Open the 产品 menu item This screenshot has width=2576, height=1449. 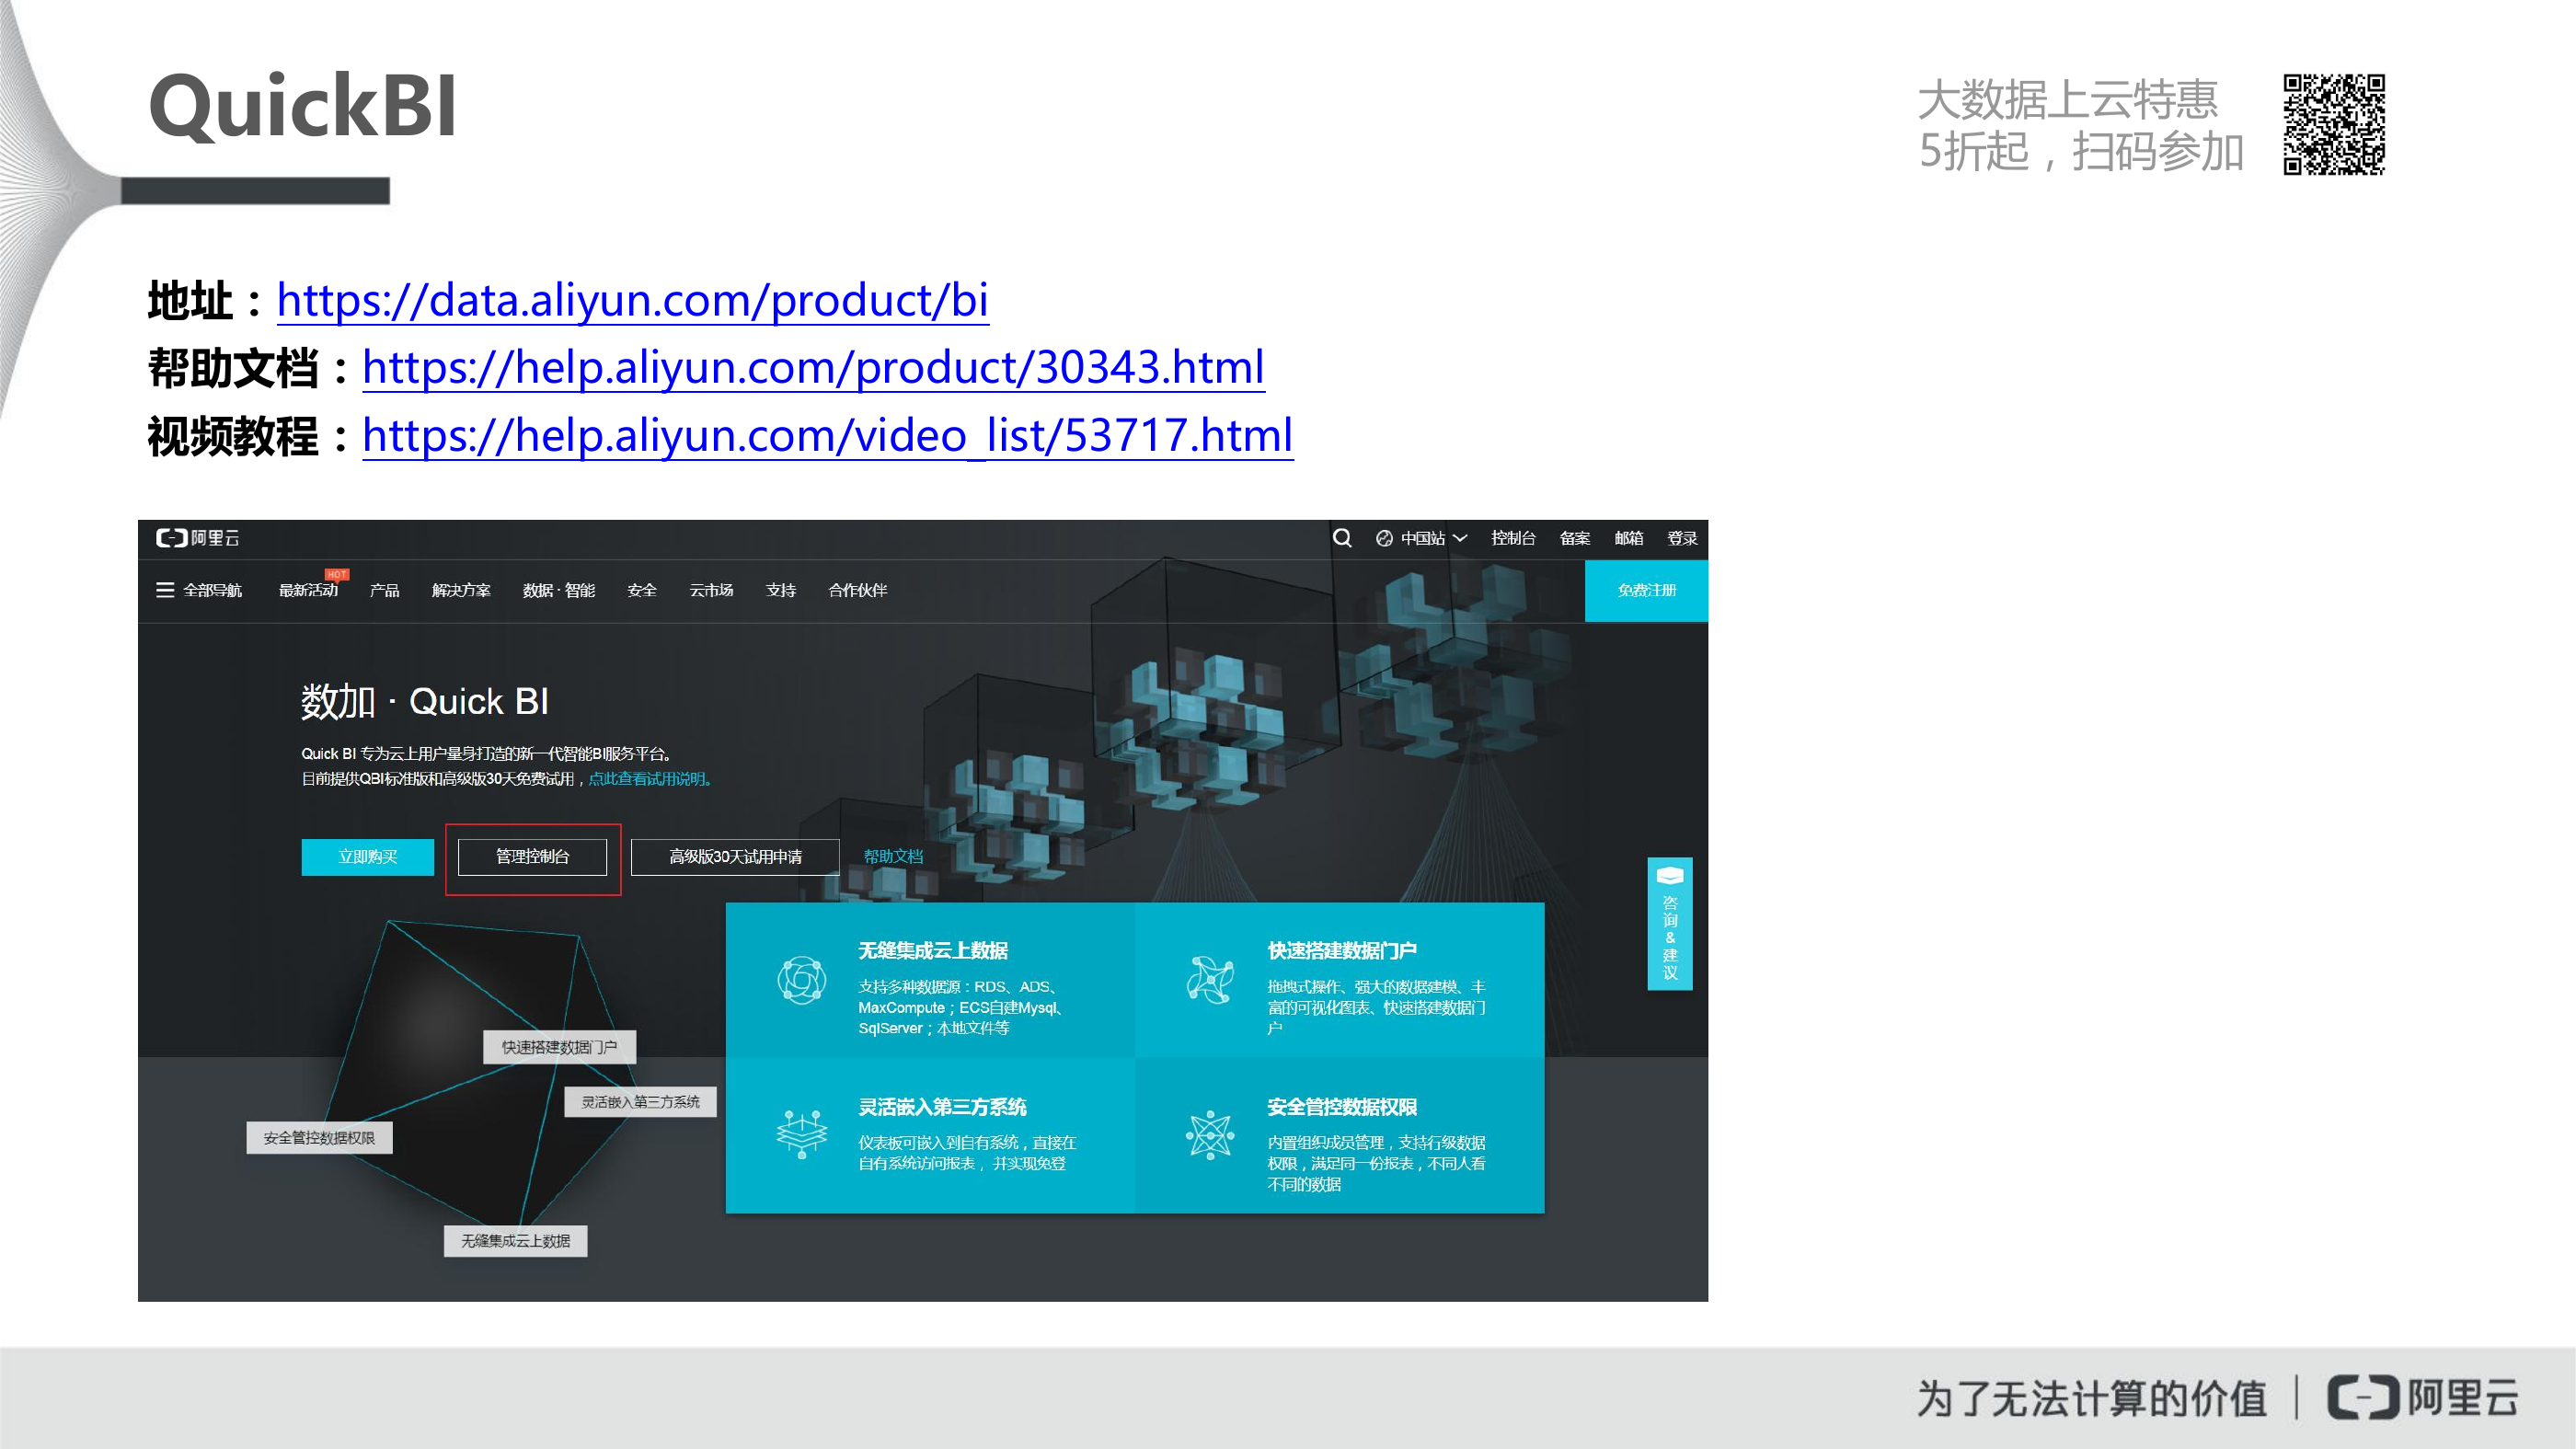(384, 590)
